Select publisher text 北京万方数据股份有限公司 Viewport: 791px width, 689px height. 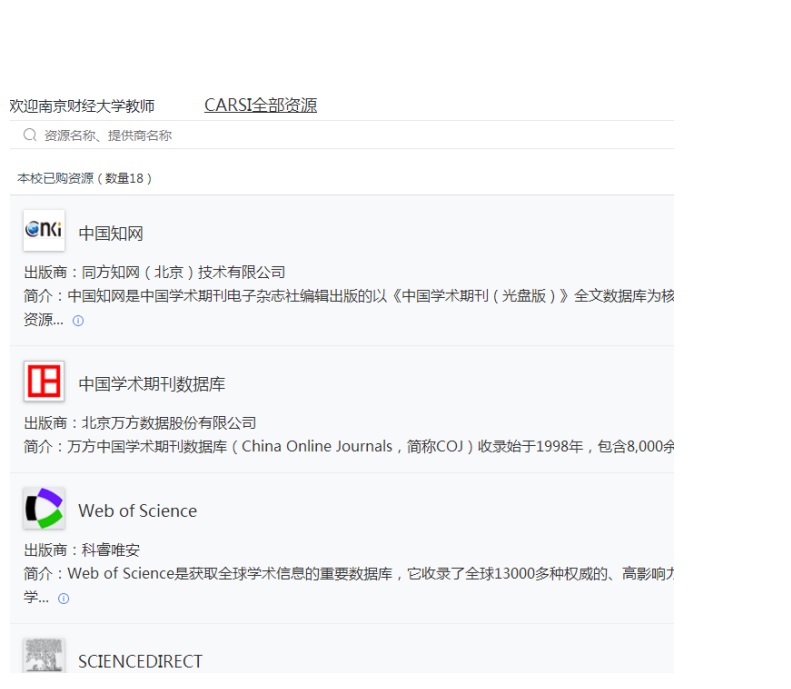tap(169, 423)
